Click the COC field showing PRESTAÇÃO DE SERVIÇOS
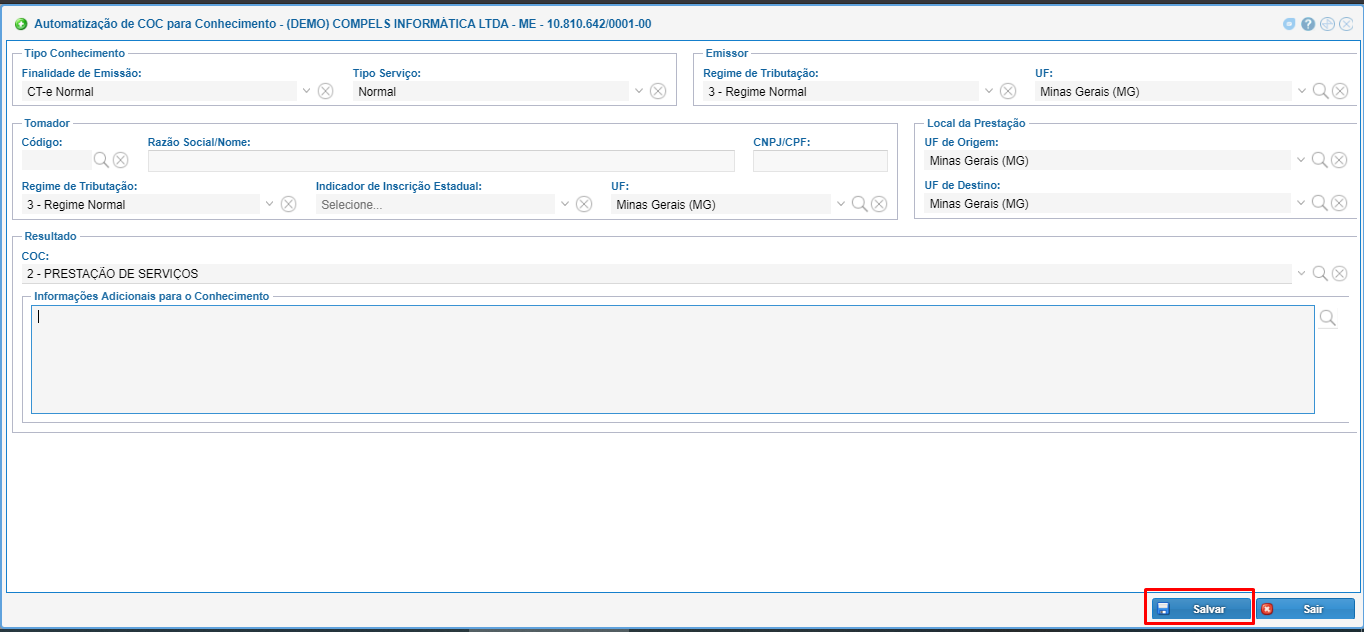The height and width of the screenshot is (632, 1364). click(656, 273)
